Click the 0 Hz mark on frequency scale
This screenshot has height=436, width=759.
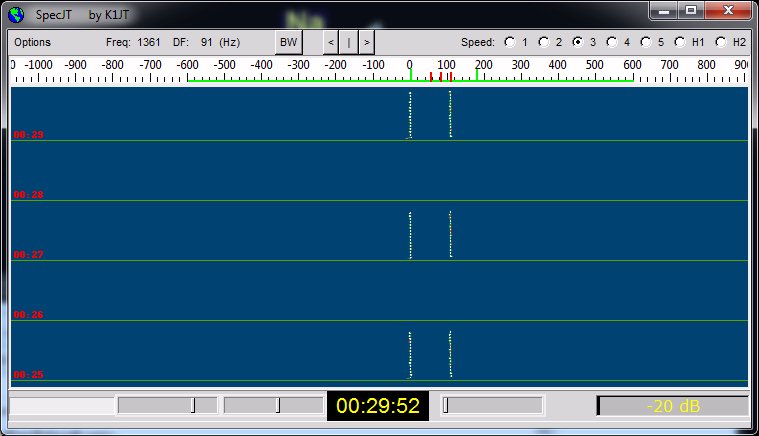(410, 66)
